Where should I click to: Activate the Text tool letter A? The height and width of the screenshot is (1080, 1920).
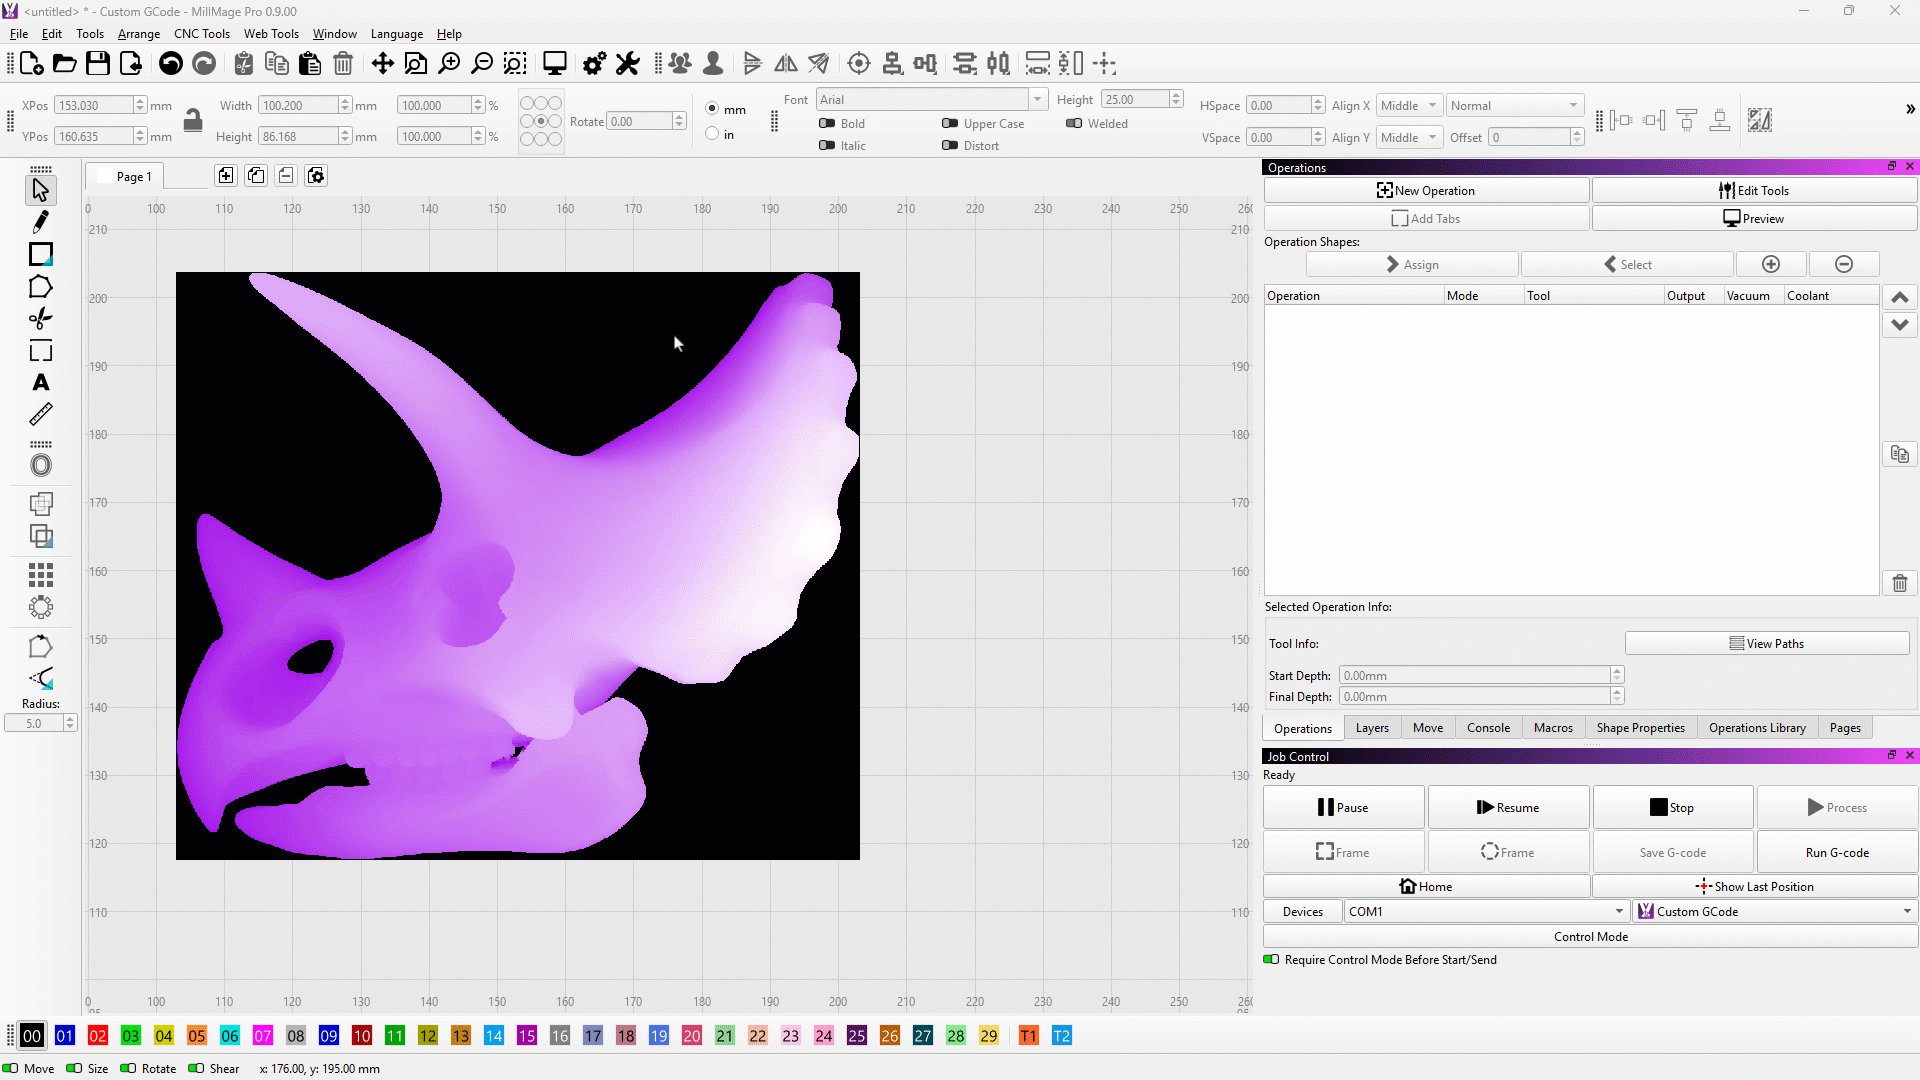[40, 382]
